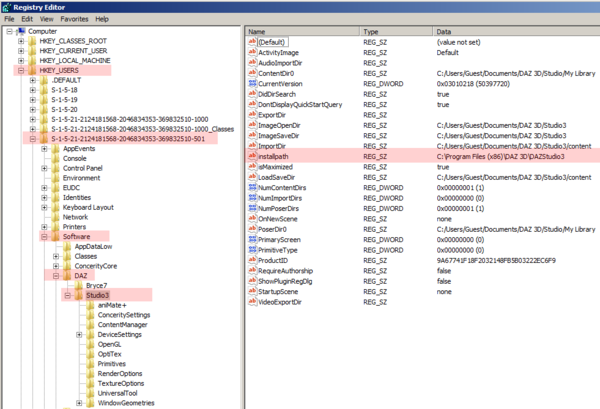Image resolution: width=600 pixels, height=409 pixels.
Task: Sort by the Type column header
Action: [x=396, y=31]
